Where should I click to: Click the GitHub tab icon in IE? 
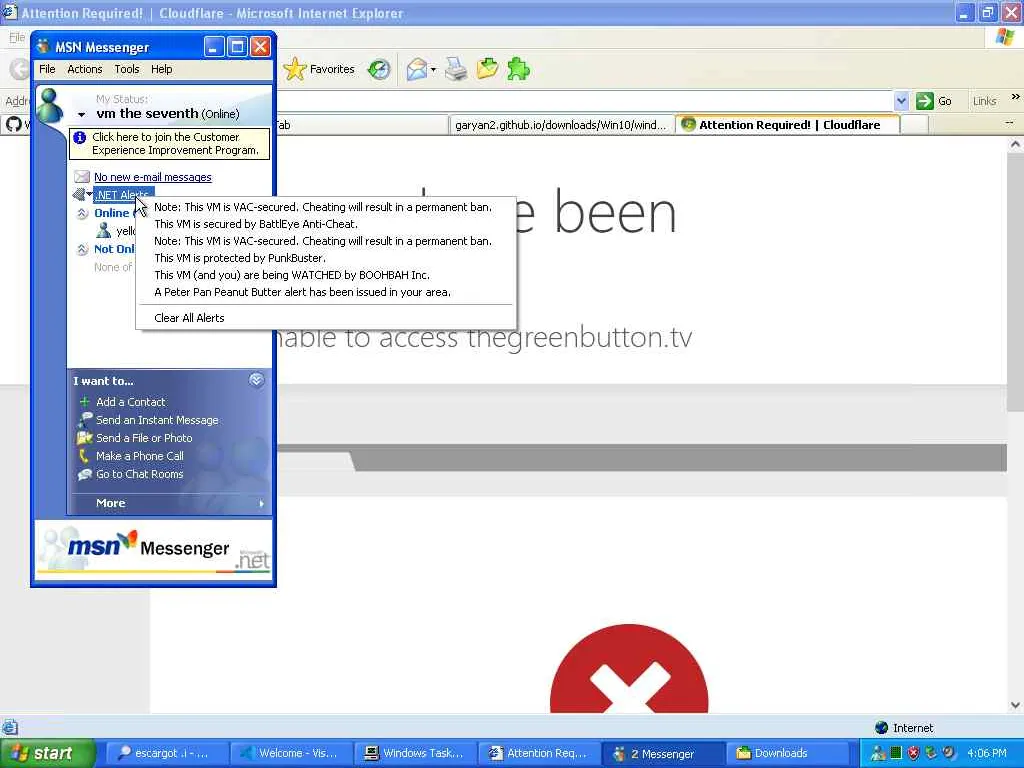point(14,124)
